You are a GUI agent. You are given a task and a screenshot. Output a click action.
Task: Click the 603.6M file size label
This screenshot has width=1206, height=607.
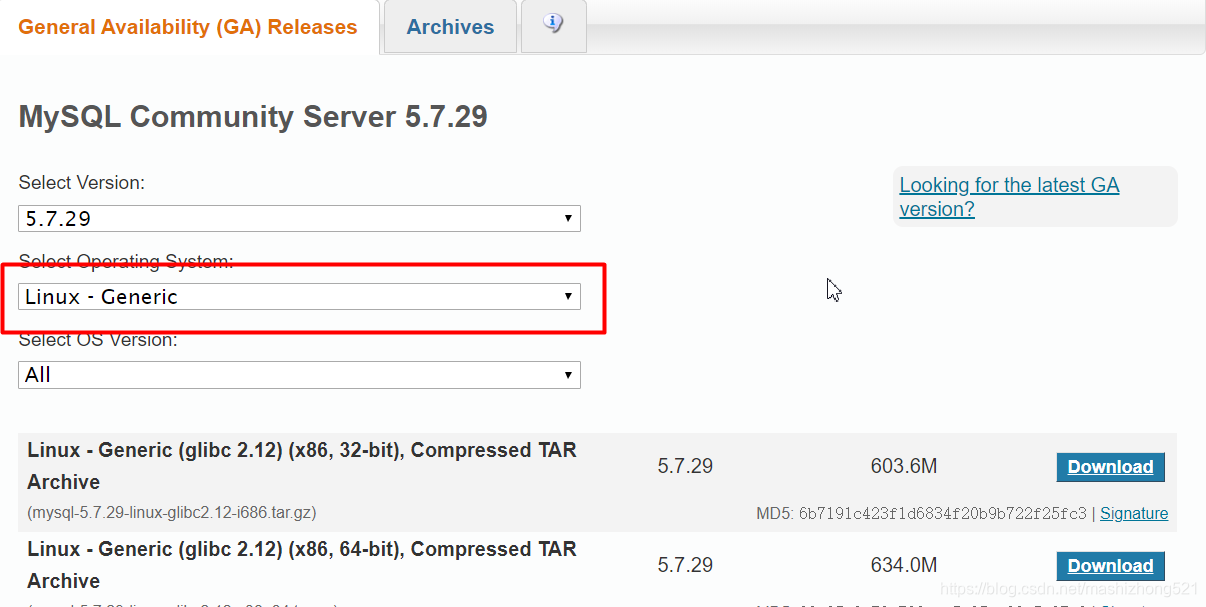pyautogui.click(x=904, y=466)
